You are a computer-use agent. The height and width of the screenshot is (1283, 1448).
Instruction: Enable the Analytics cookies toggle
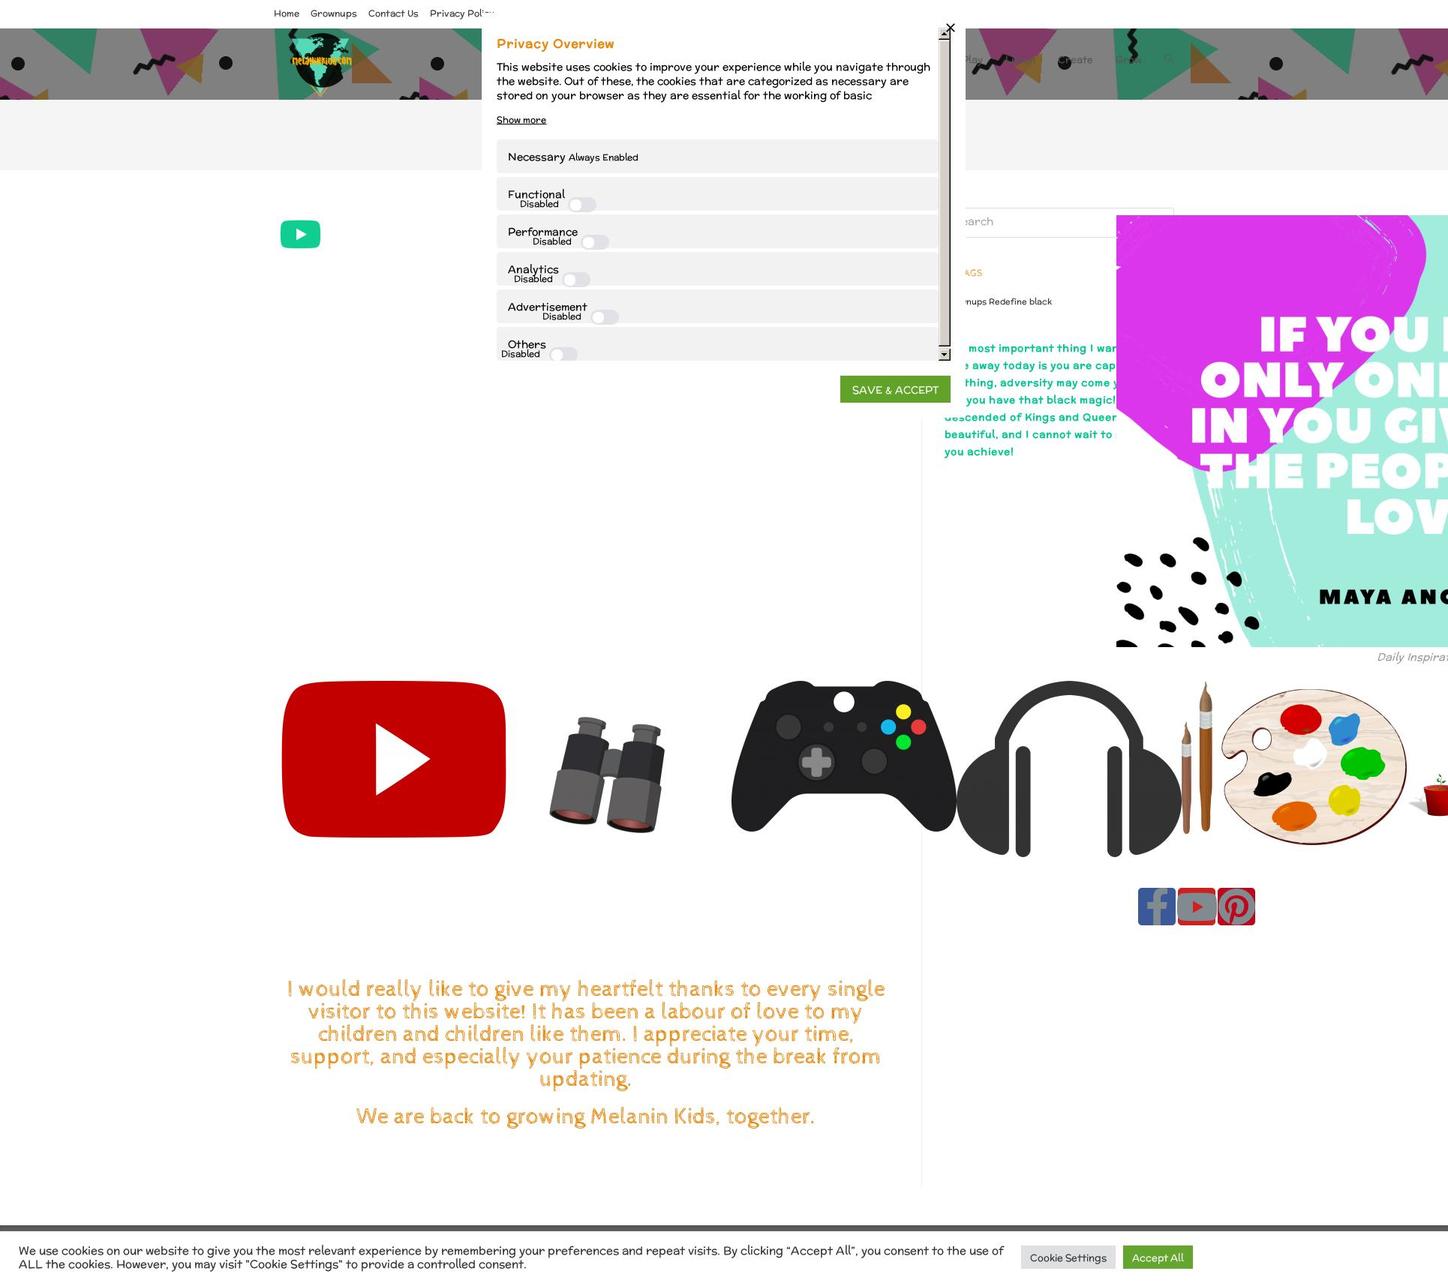[576, 280]
